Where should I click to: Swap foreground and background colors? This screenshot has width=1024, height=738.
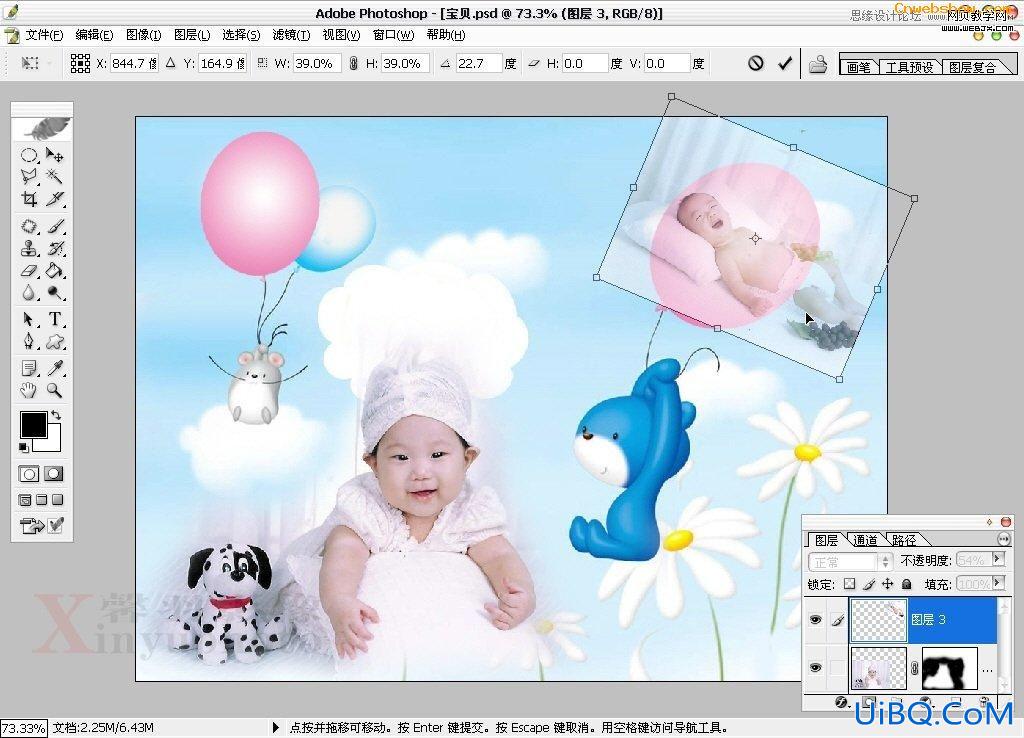pos(56,415)
